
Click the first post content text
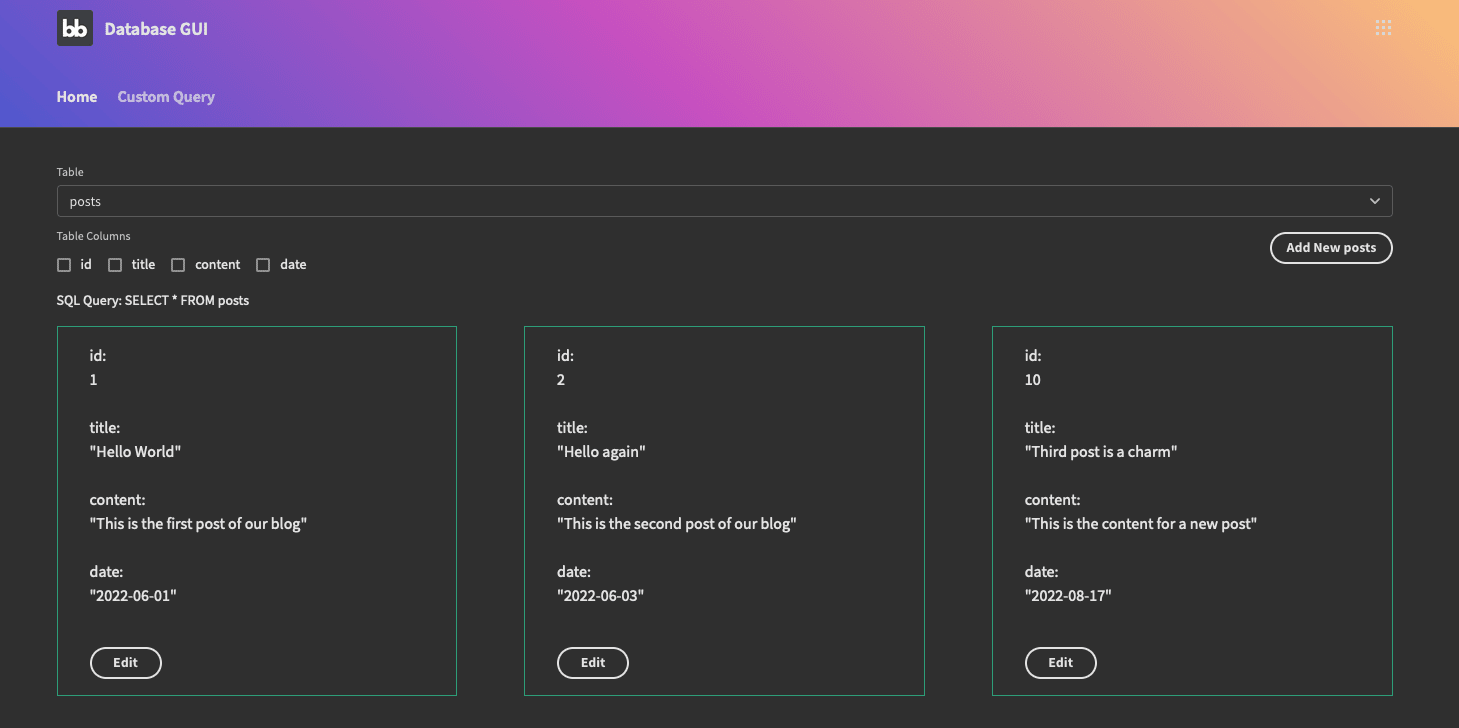[198, 524]
